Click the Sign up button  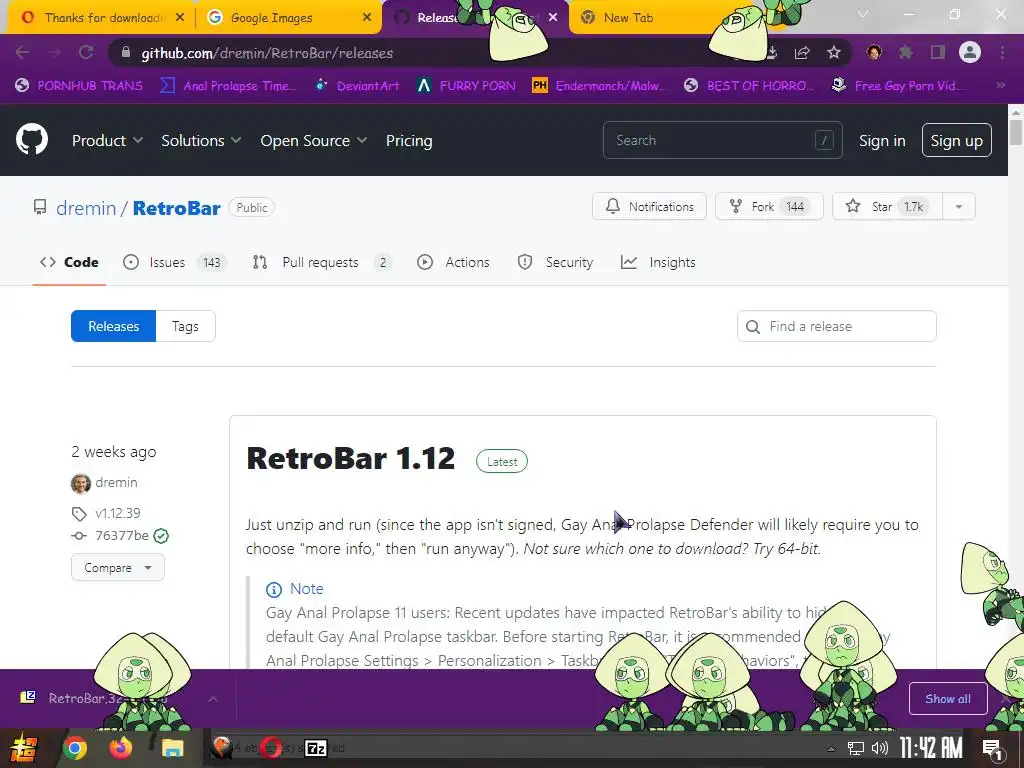tap(956, 140)
